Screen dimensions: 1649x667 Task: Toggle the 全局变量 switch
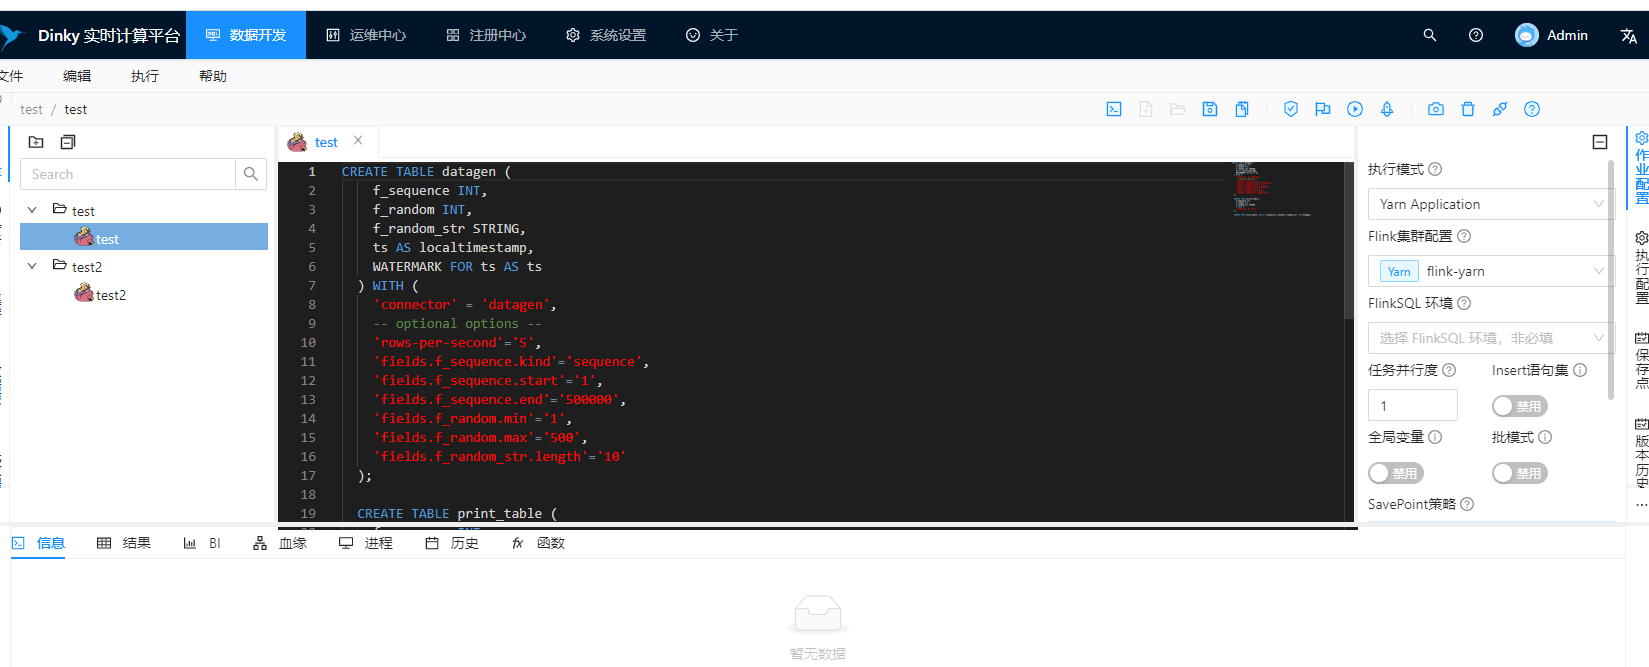(1395, 473)
